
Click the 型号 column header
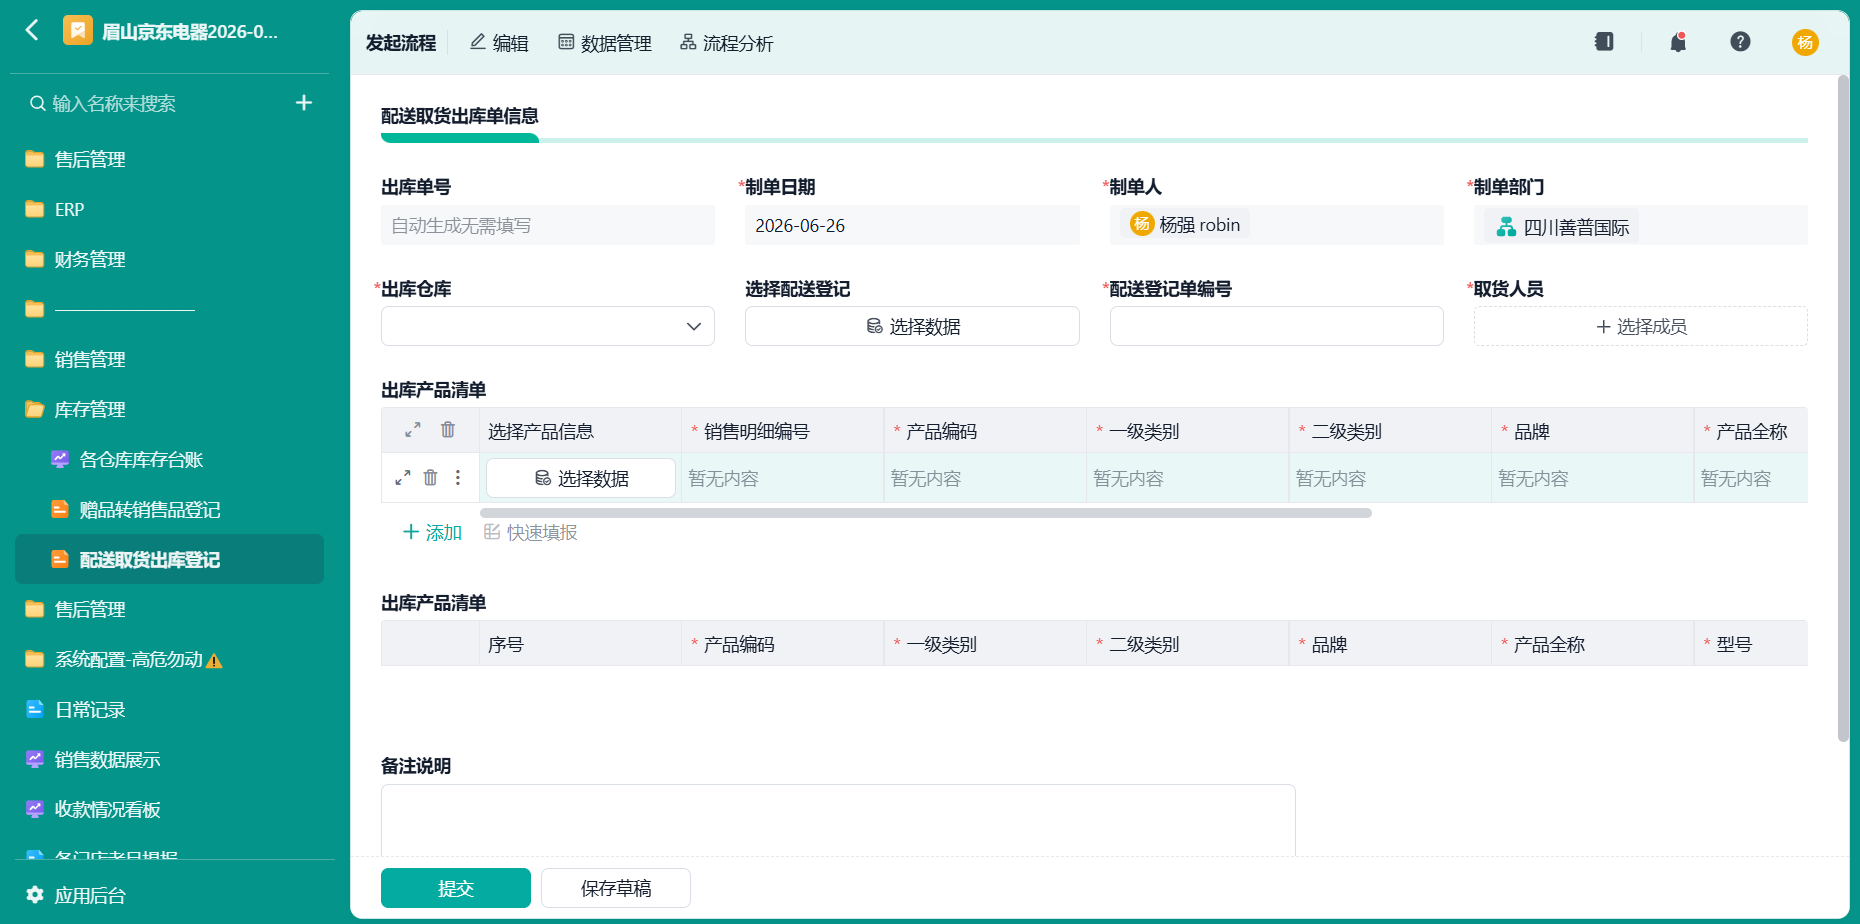pos(1751,644)
